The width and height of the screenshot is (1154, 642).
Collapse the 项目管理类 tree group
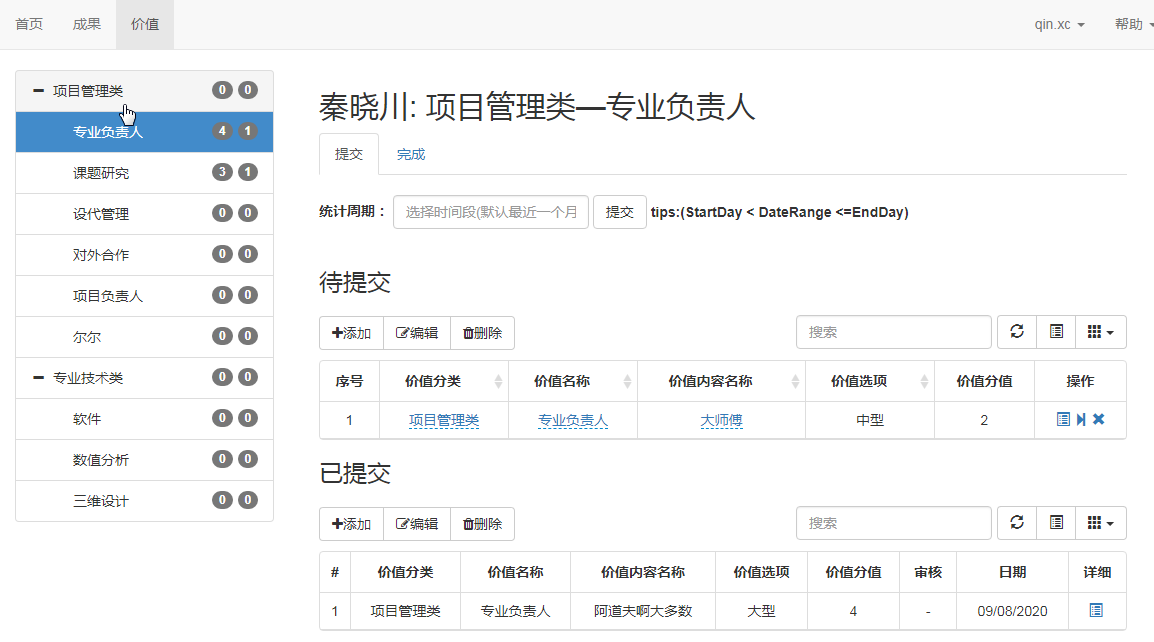(39, 91)
